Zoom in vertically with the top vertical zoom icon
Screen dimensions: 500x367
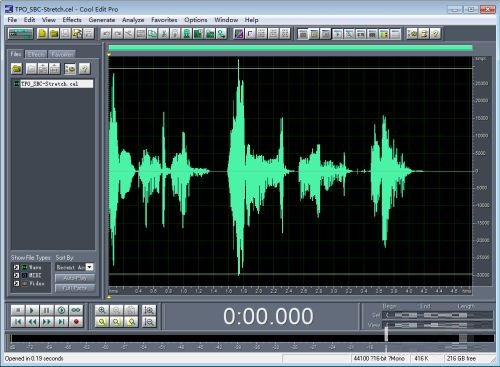tap(149, 310)
